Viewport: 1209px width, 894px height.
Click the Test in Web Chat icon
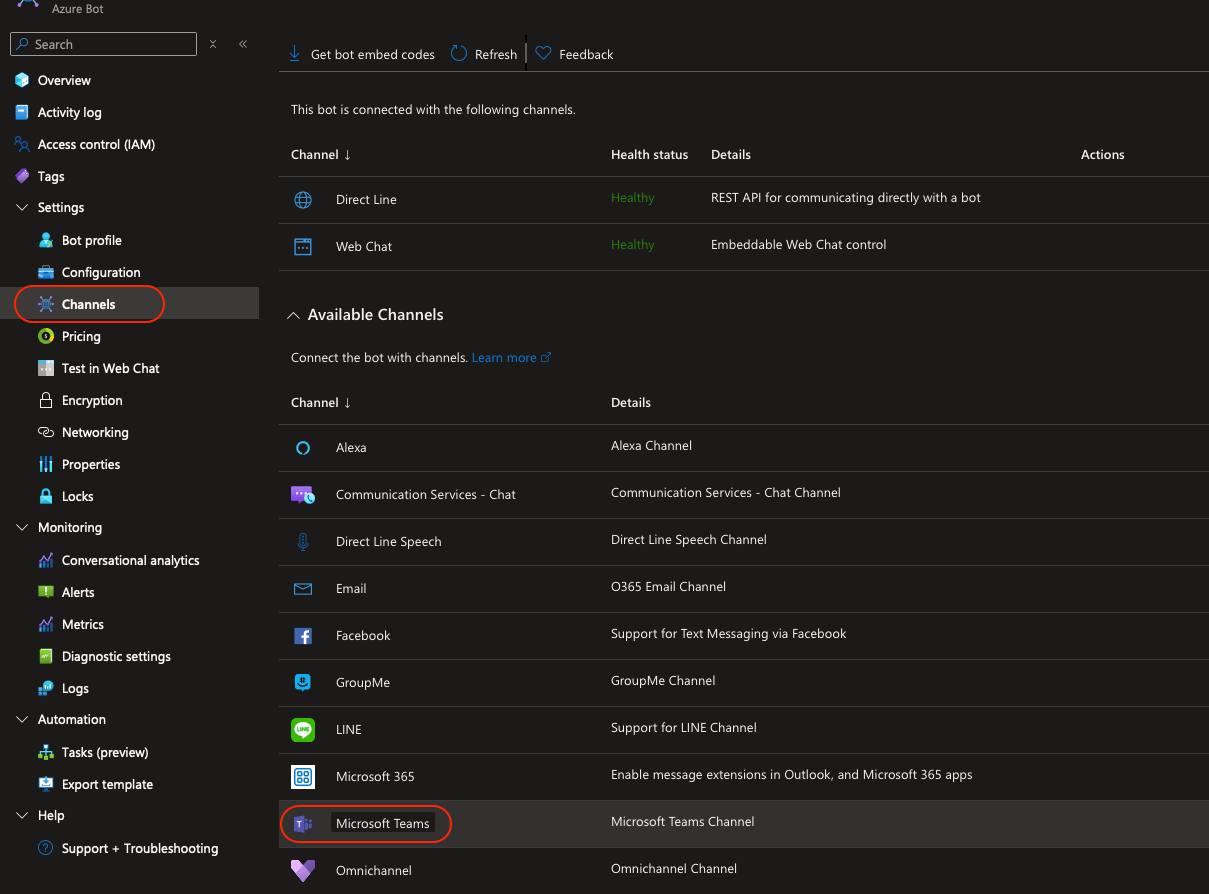pyautogui.click(x=46, y=368)
